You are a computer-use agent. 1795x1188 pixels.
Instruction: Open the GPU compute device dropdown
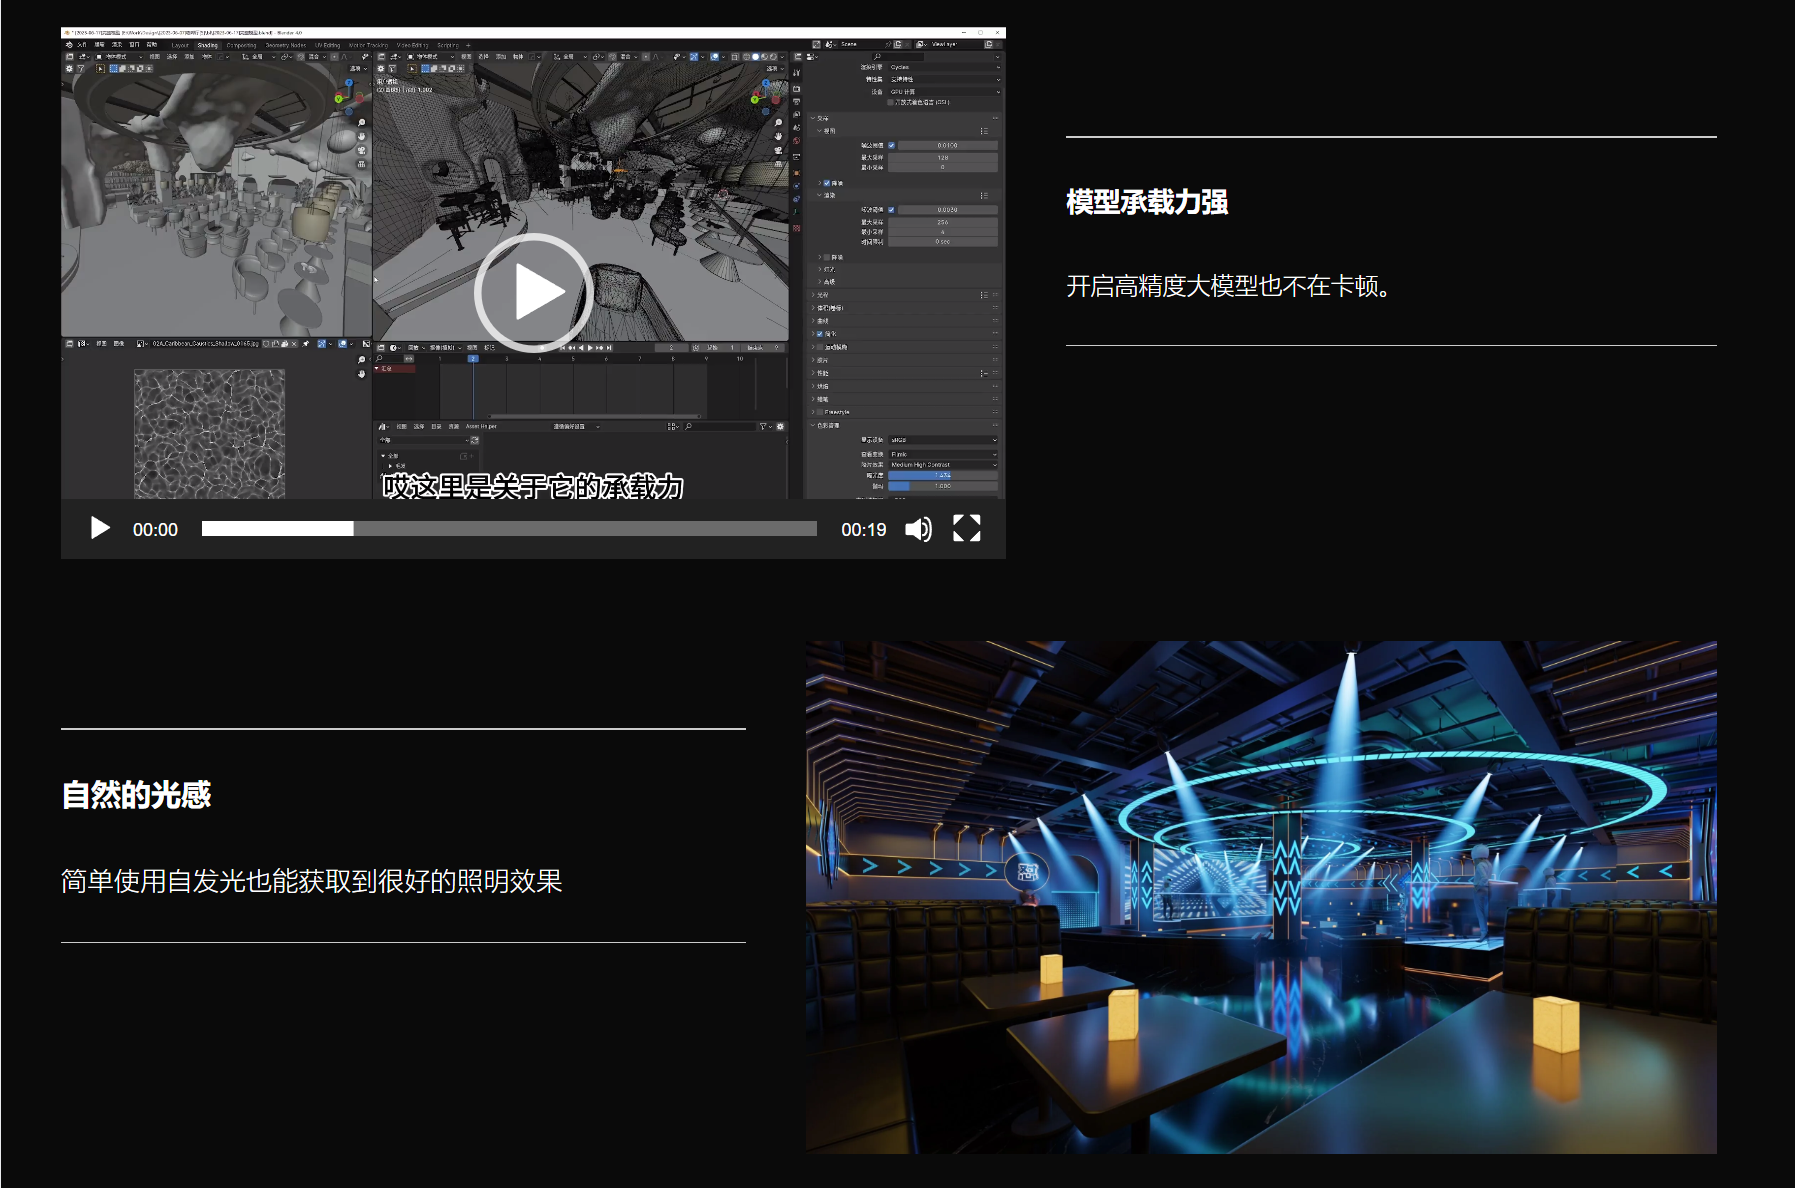click(943, 91)
